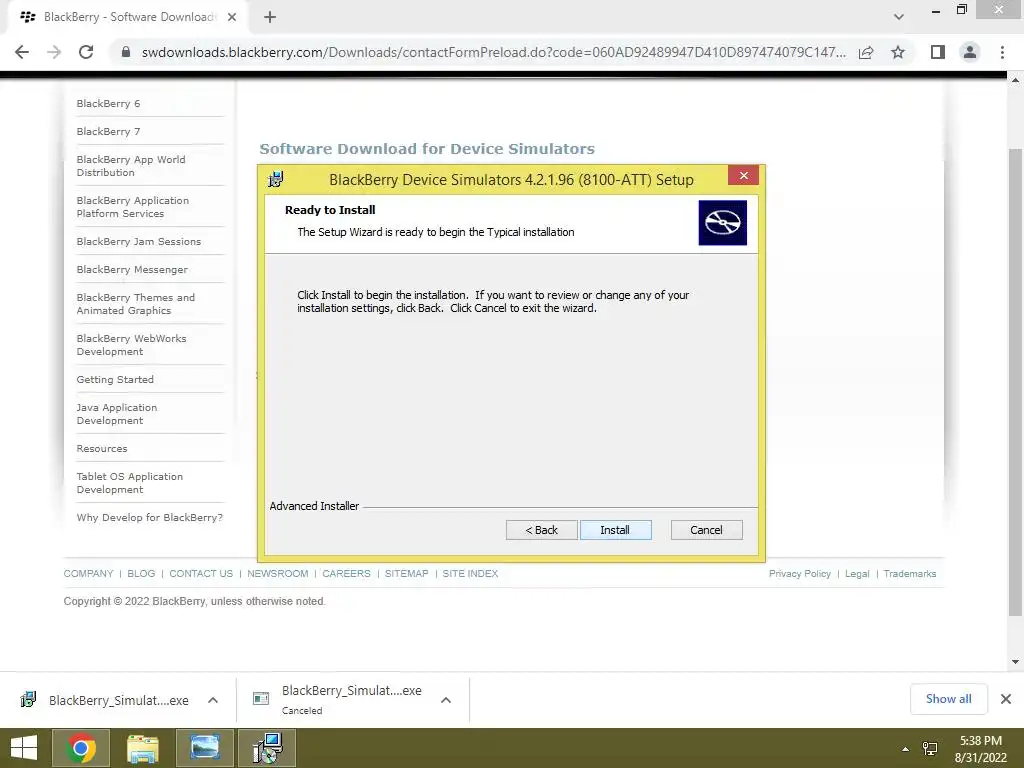
Task: Click NEWSROOM footer link
Action: 278,573
